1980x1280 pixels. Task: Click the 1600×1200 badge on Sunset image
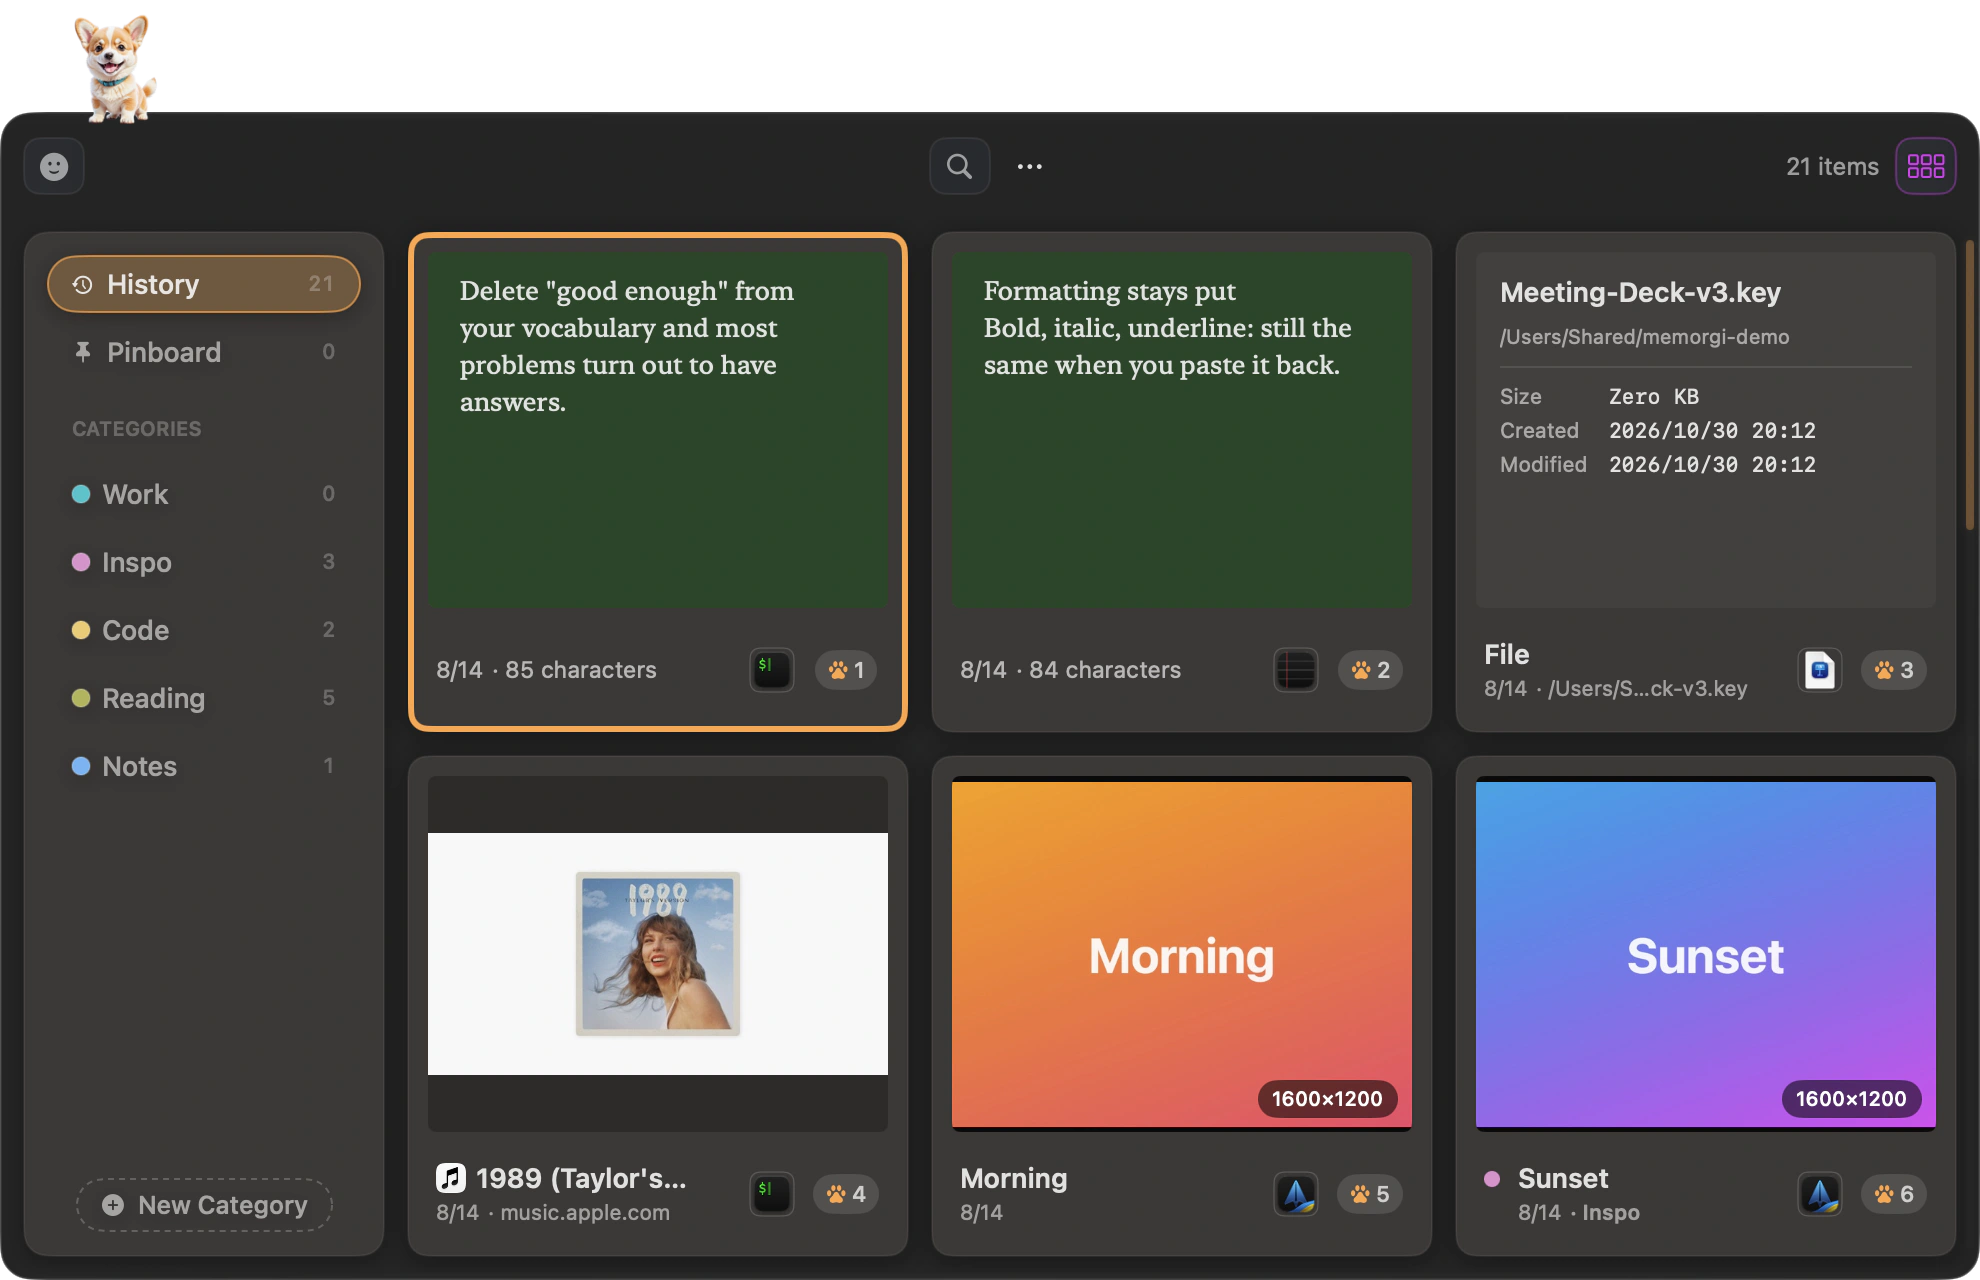coord(1851,1099)
